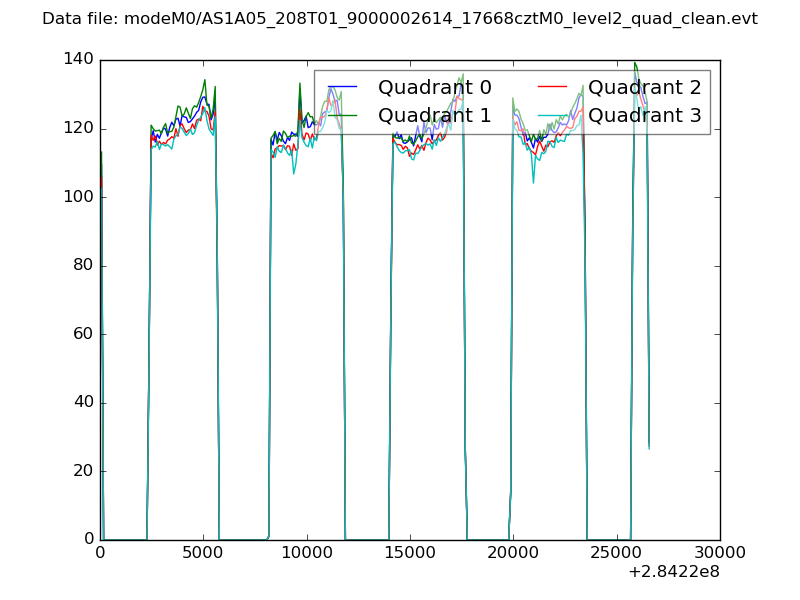Click the Quadrant 0 legend label
This screenshot has height=600, width=800.
pos(435,87)
